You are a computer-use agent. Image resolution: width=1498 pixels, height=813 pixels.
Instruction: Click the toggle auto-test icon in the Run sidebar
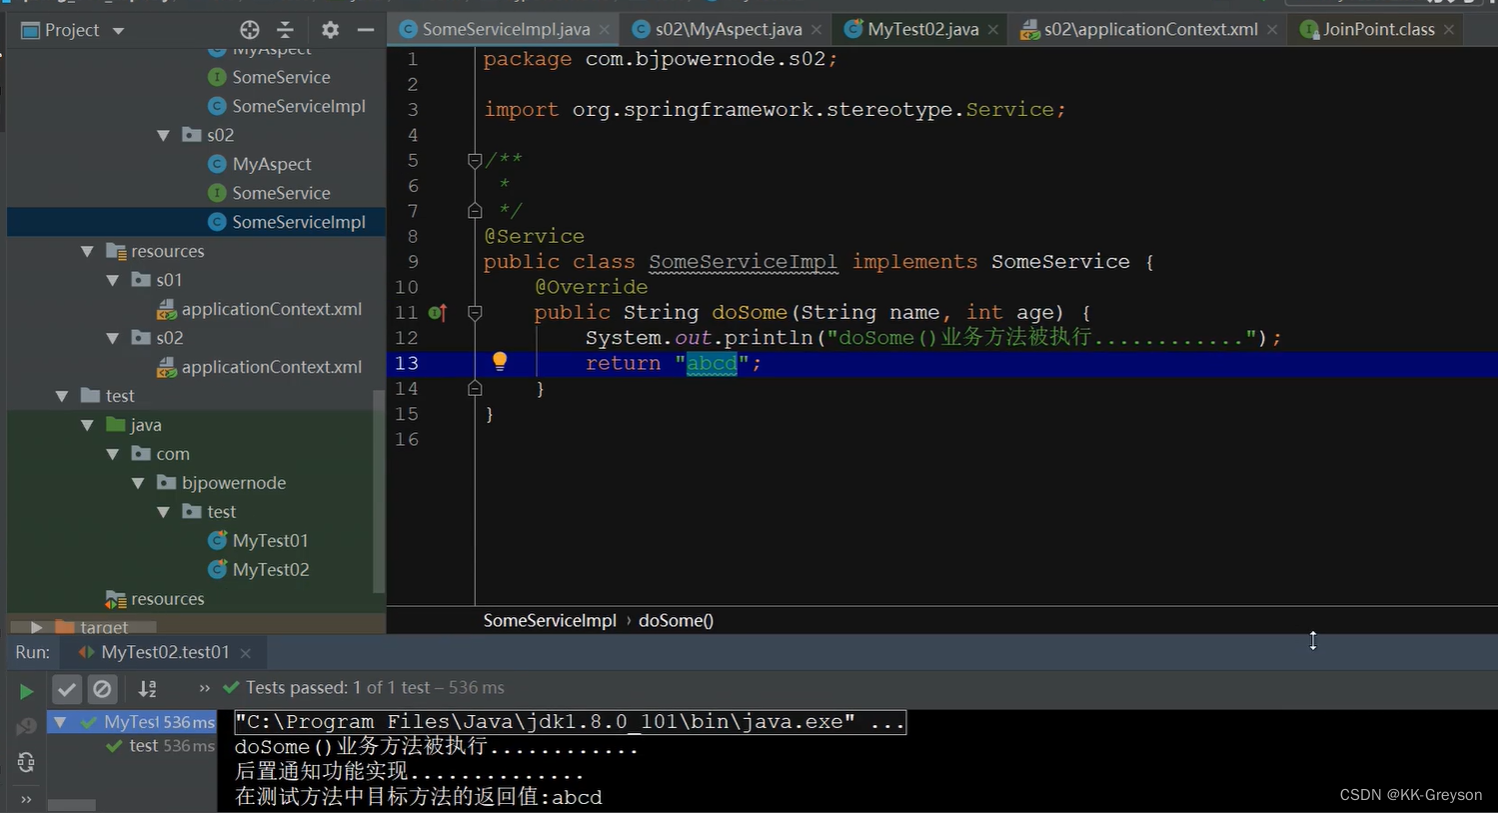[x=26, y=763]
